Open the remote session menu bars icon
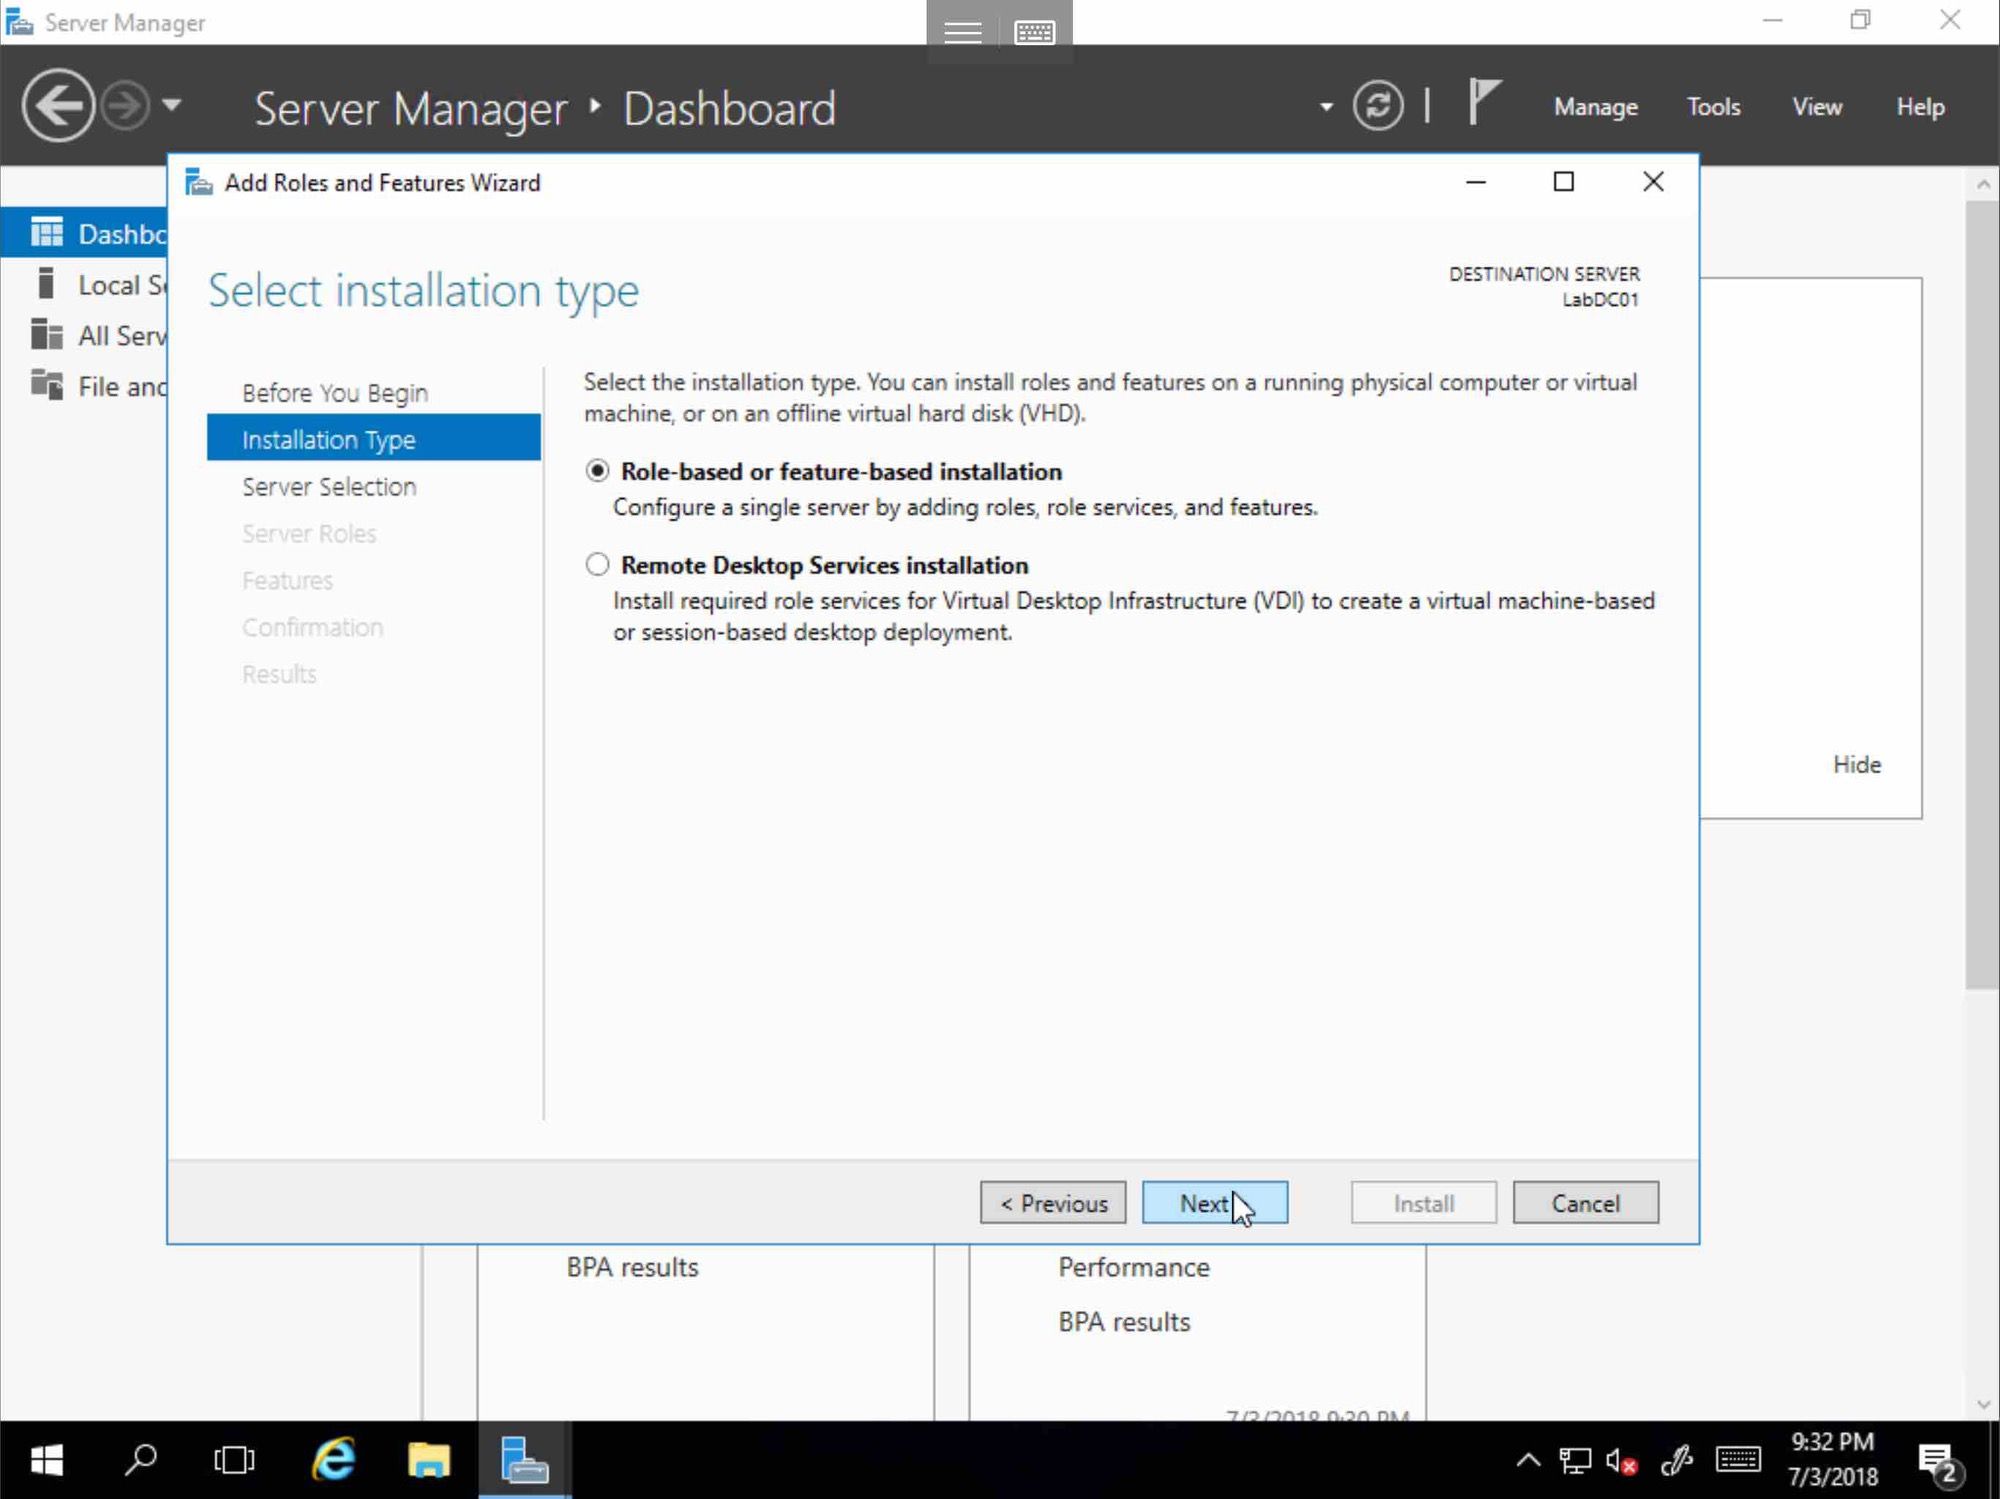 point(962,32)
